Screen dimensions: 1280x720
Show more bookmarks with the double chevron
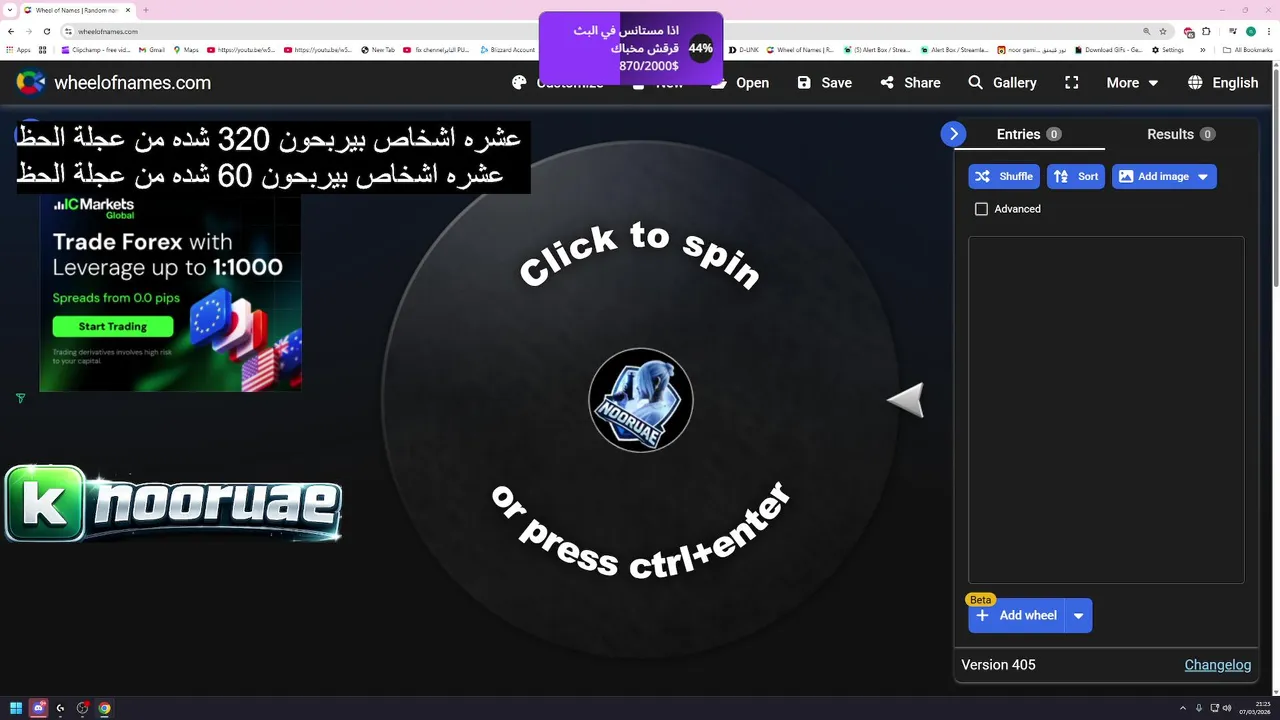pos(1205,49)
